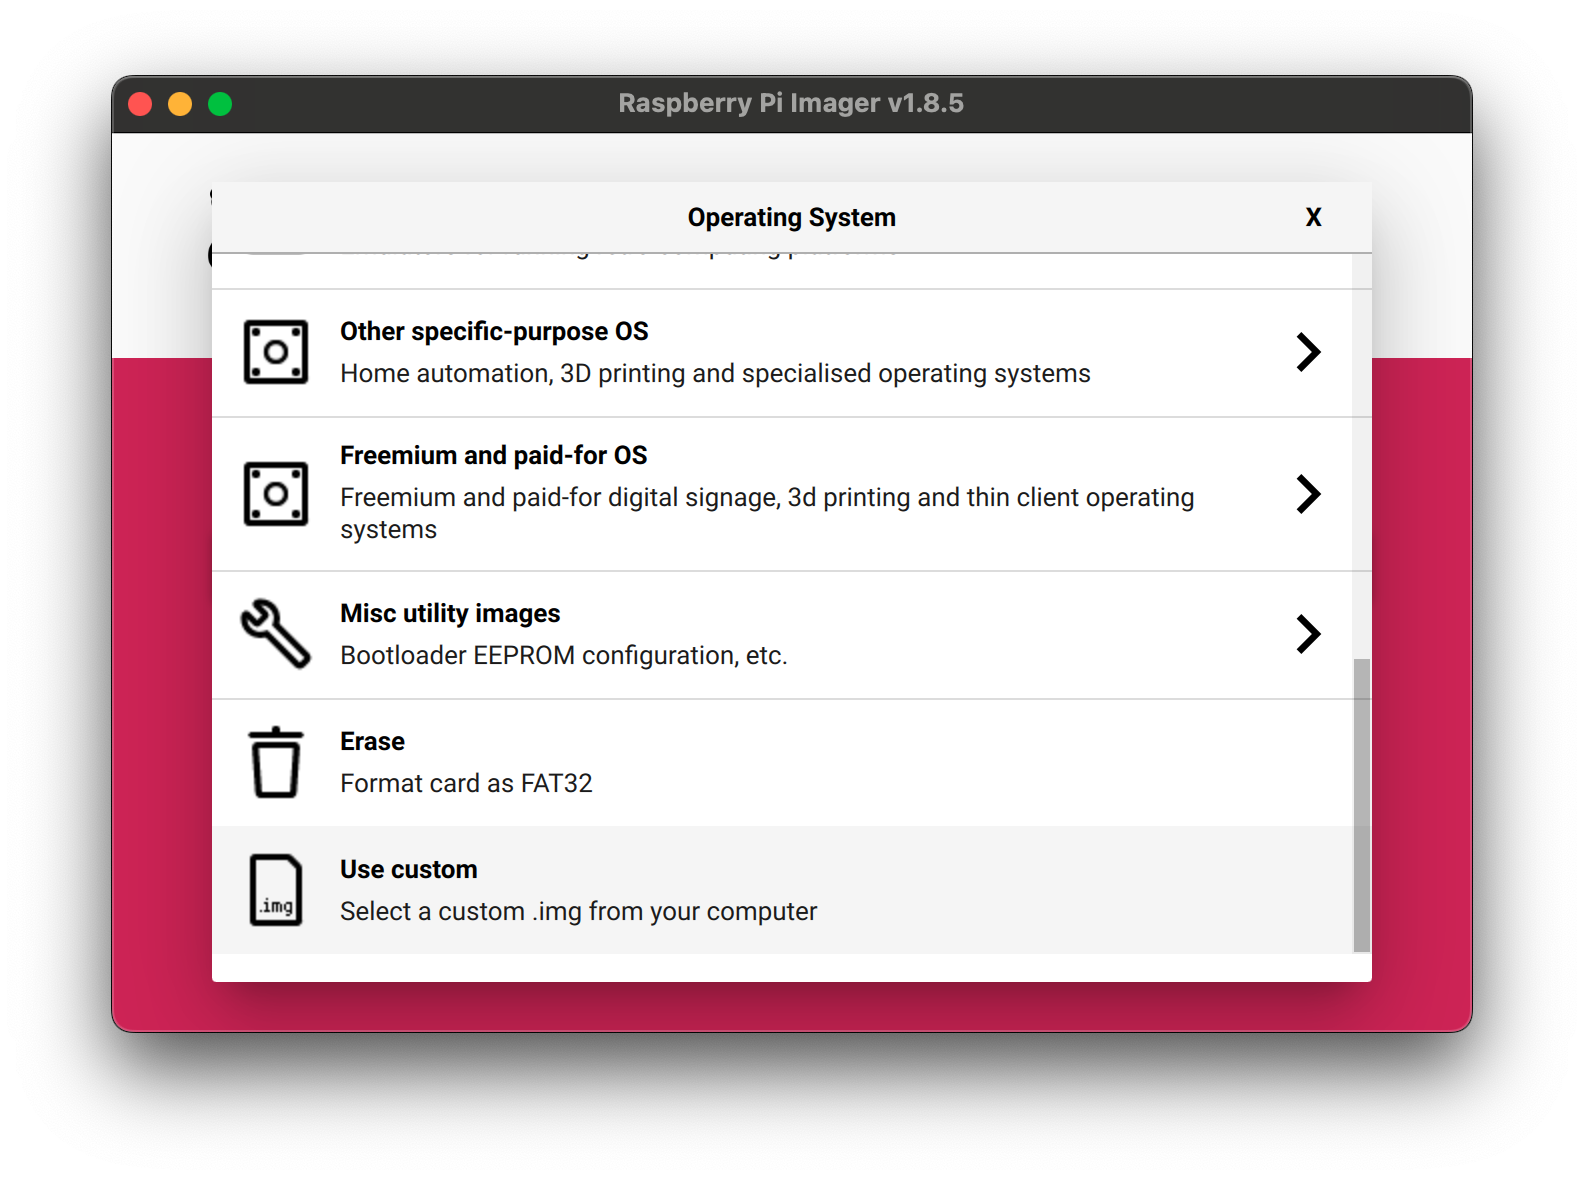Open the "Misc utility images" entry label
The image size is (1584, 1180).
450,614
